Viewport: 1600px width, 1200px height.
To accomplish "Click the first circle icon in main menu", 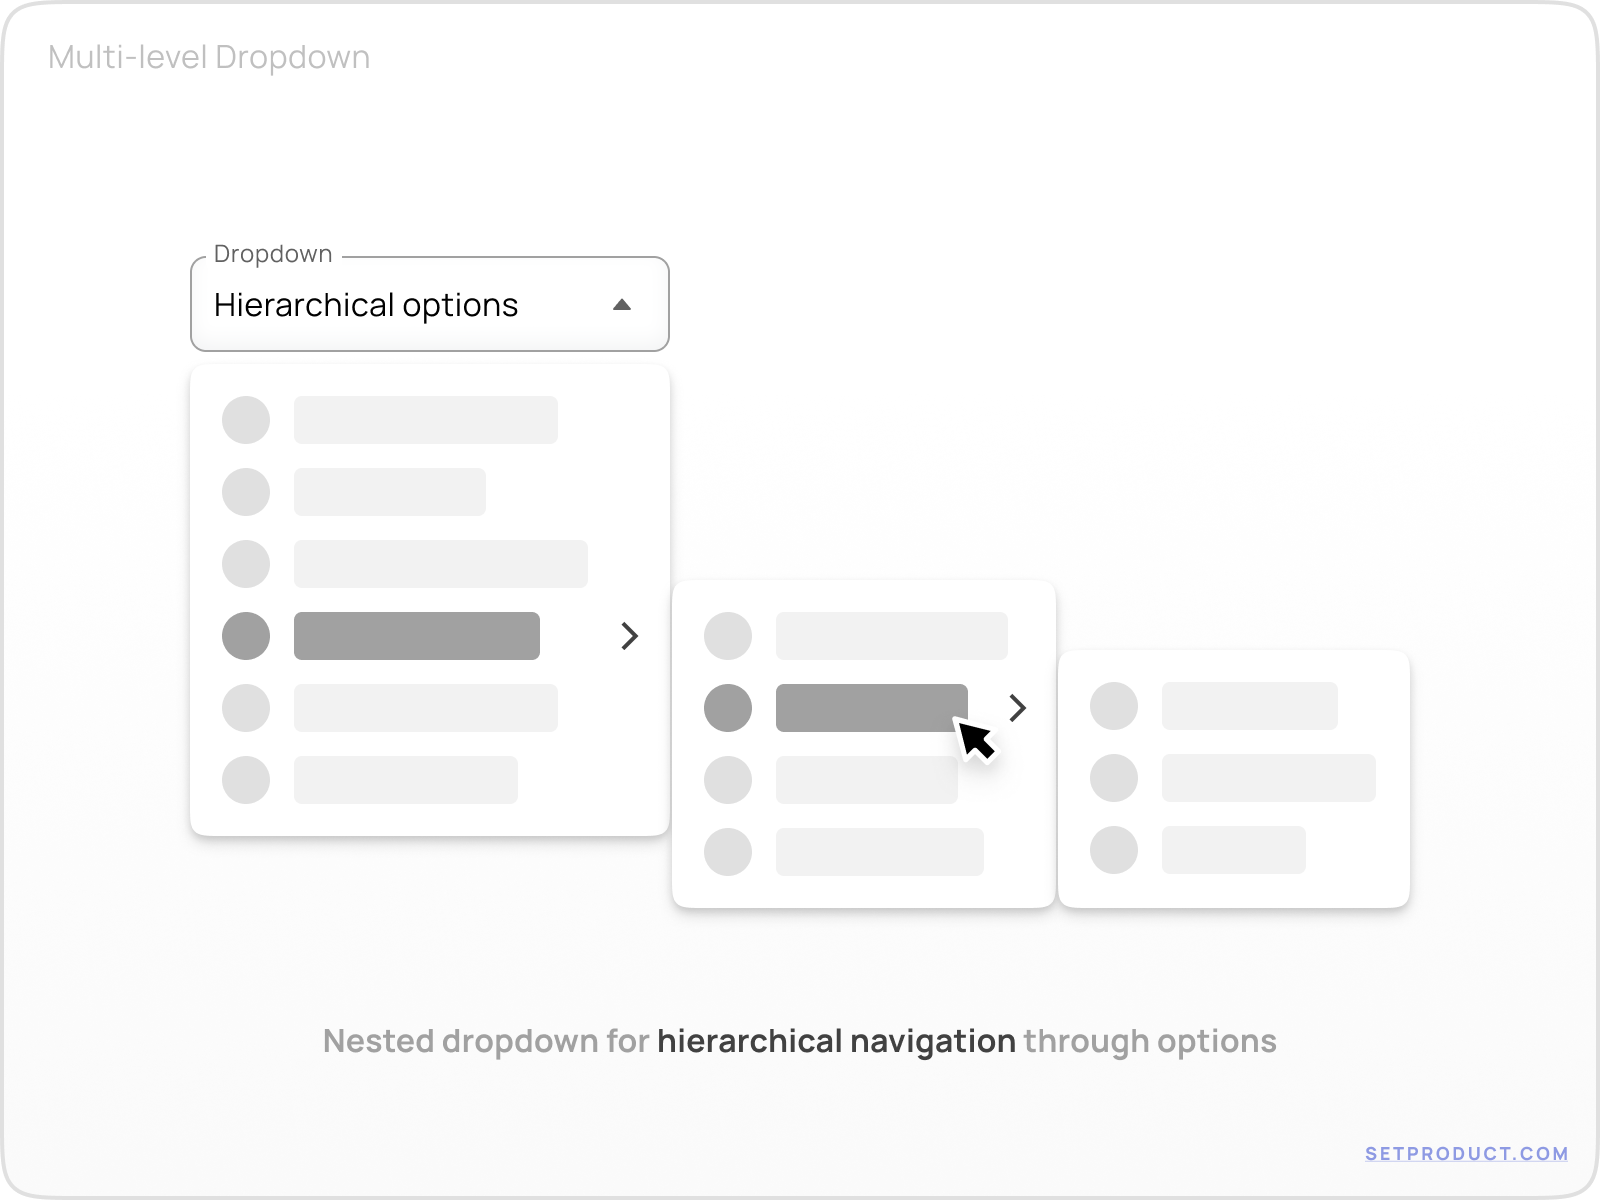I will (x=246, y=420).
